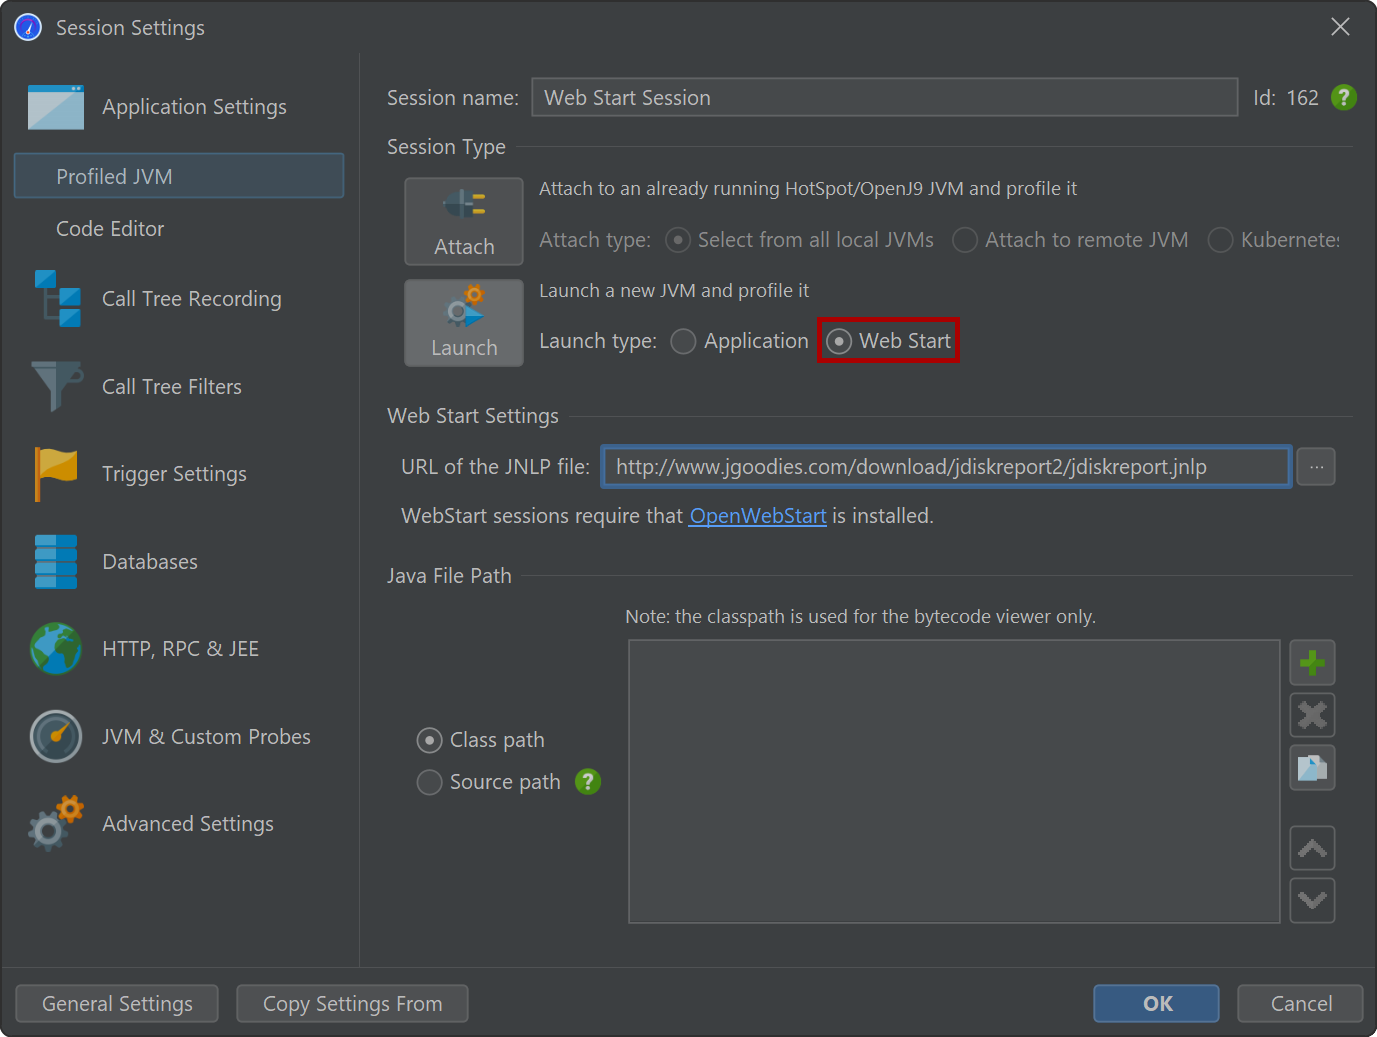Click the green plus add-path icon
This screenshot has width=1377, height=1037.
(1312, 663)
